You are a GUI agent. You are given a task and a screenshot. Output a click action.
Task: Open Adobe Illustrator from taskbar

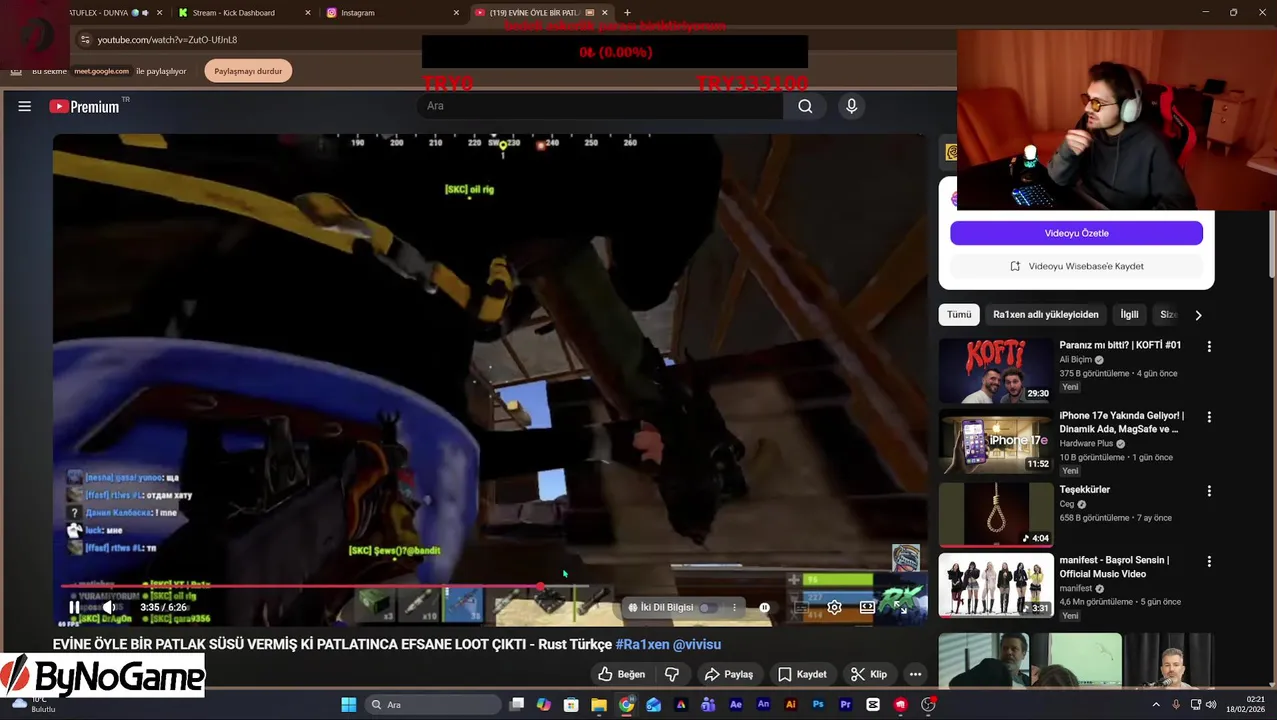[791, 705]
